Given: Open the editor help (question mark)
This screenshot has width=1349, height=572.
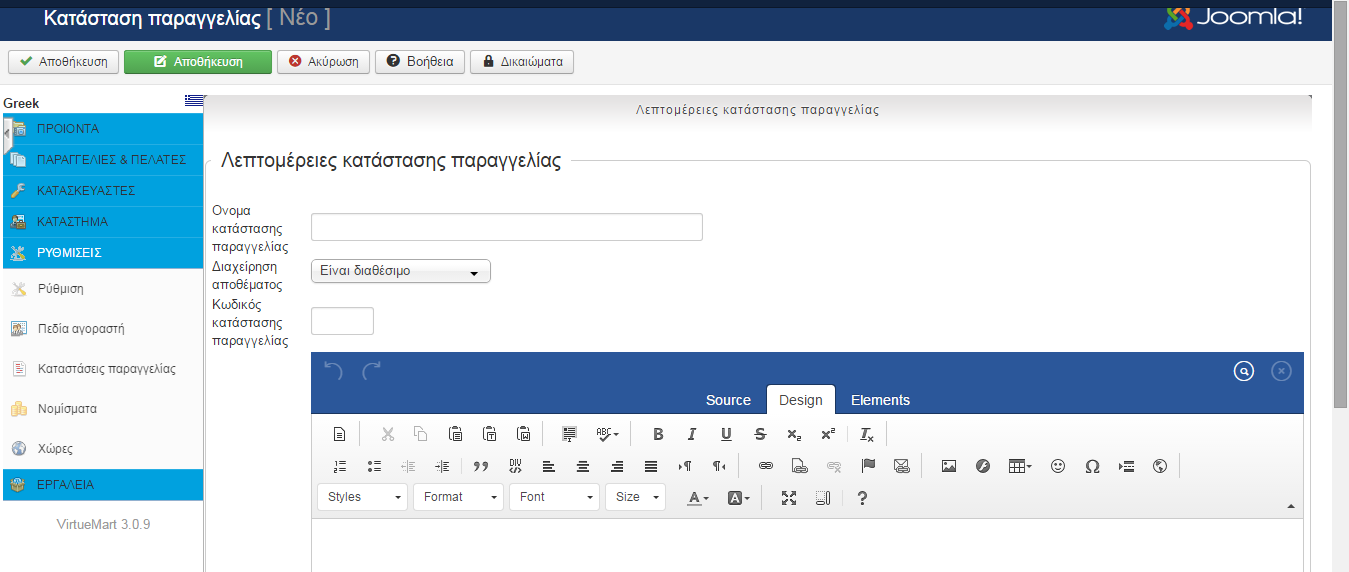Looking at the screenshot, I should (862, 497).
